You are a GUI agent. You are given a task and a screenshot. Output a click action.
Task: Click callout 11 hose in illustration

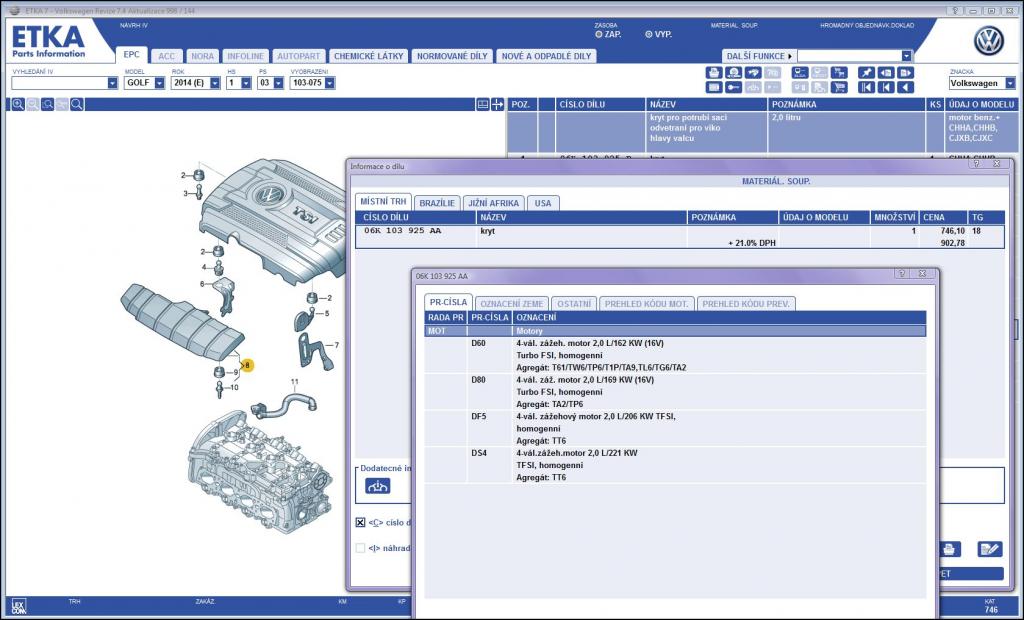click(284, 404)
